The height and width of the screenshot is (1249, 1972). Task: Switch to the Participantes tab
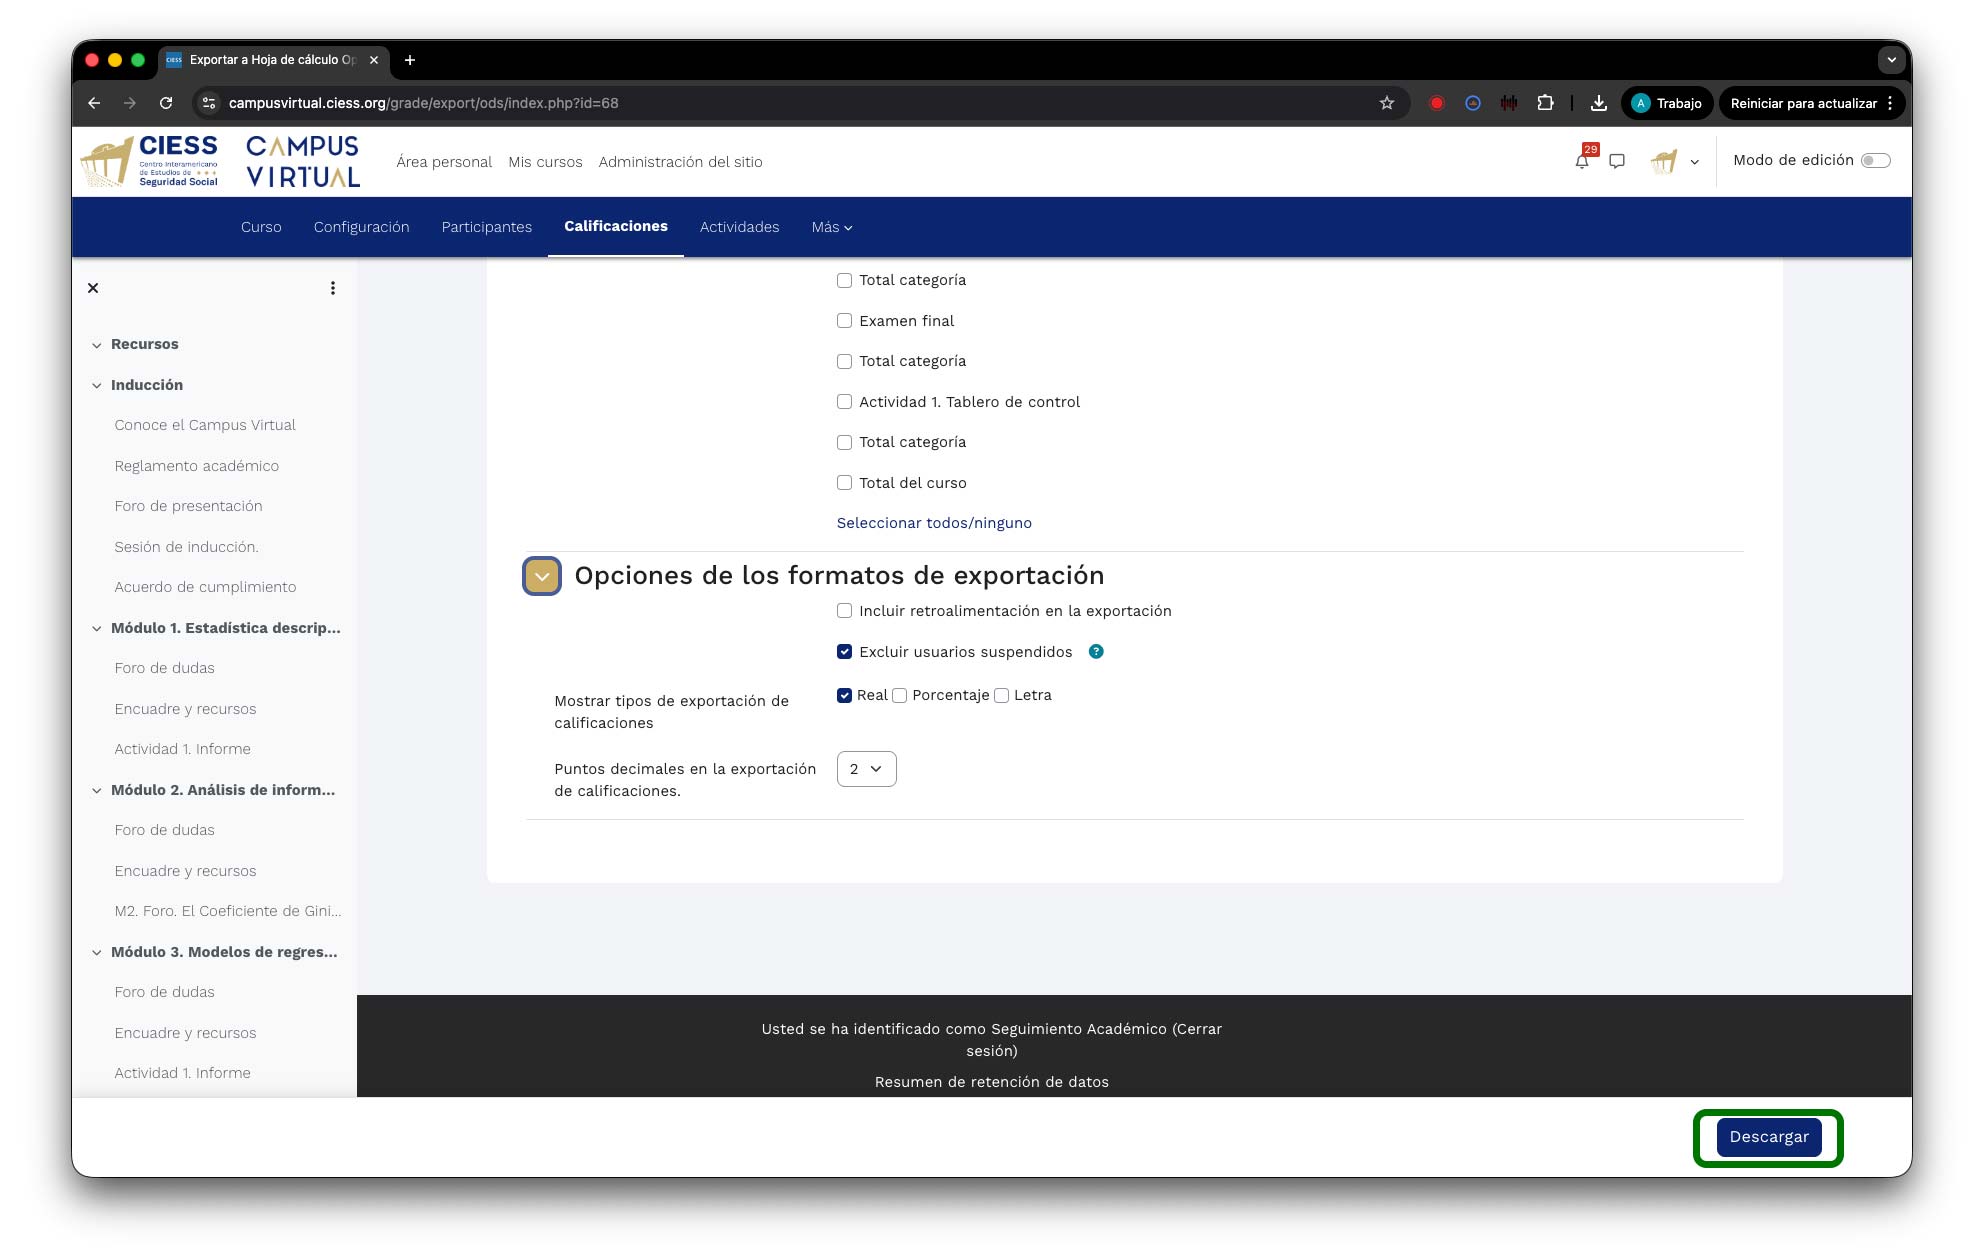pos(486,227)
